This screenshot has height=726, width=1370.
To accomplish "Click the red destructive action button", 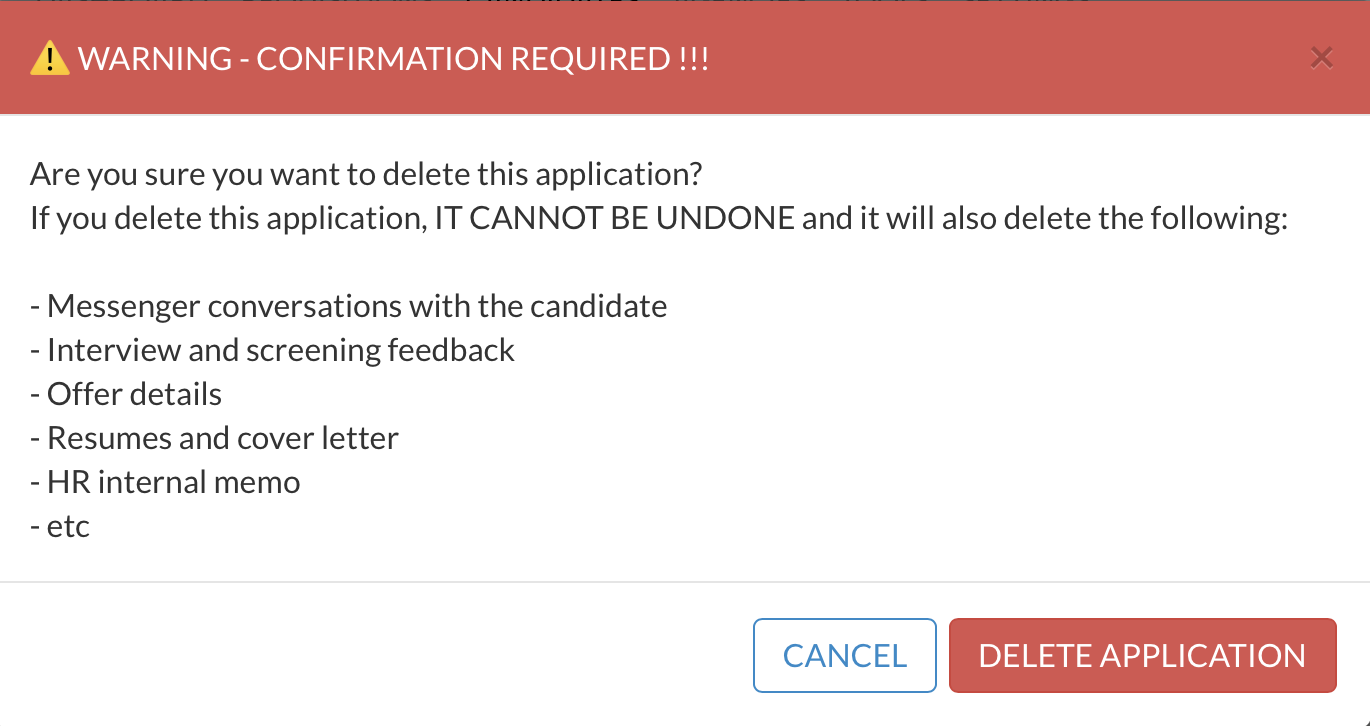I will (1142, 655).
